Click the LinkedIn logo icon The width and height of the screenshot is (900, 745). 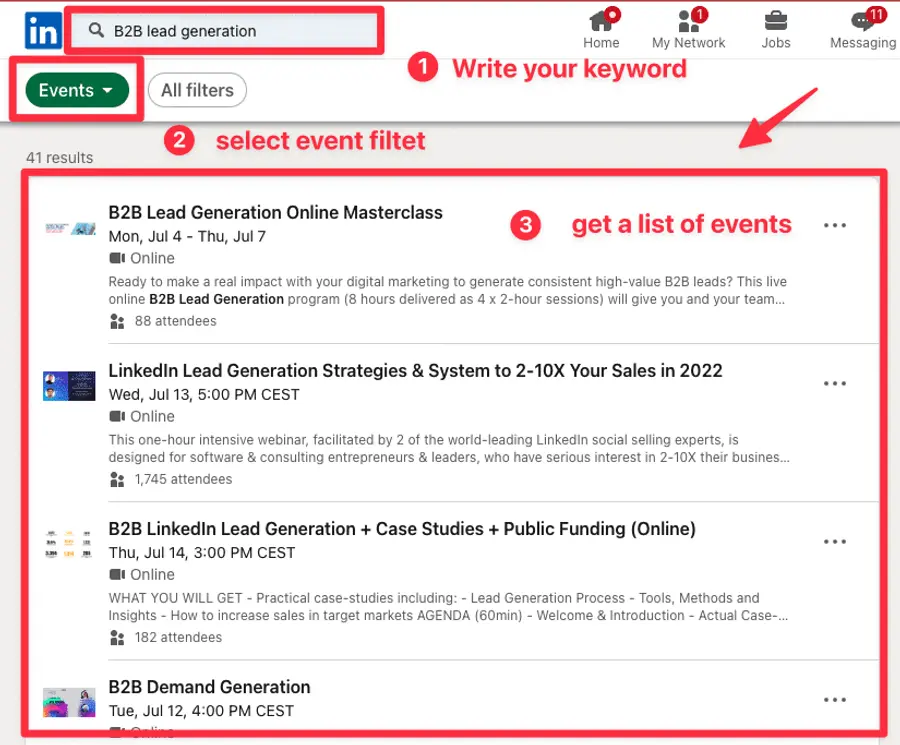tap(42, 30)
